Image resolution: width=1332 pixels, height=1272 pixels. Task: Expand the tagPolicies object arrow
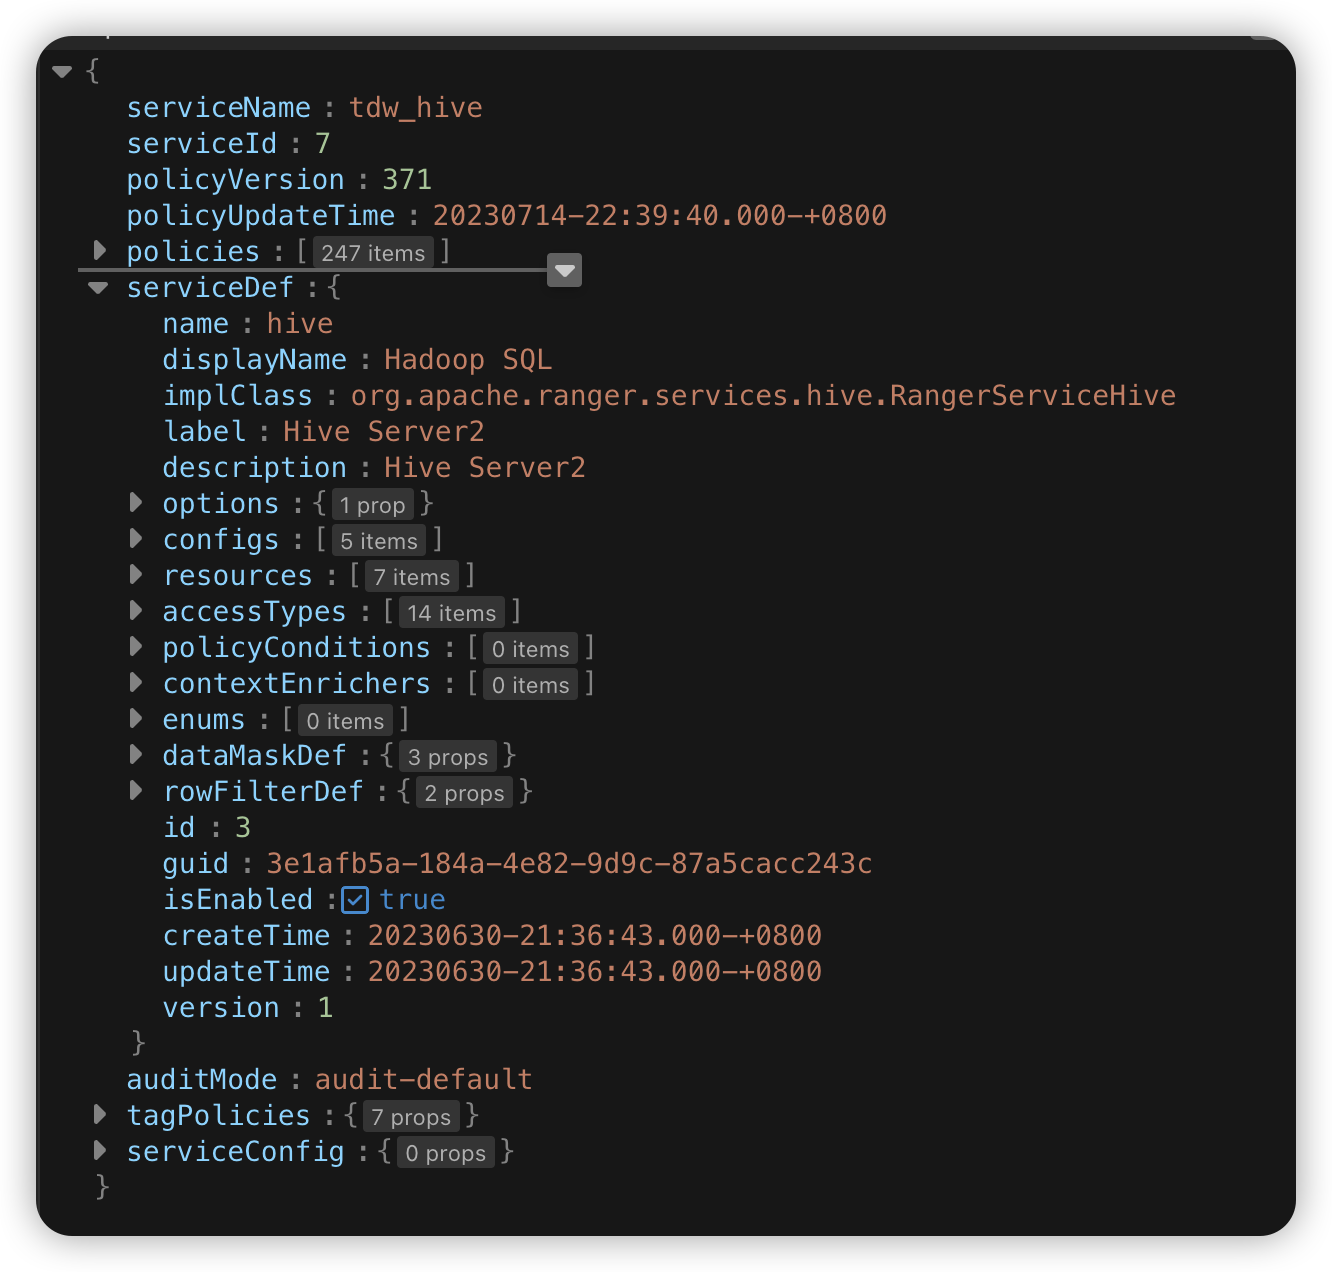pos(99,1114)
